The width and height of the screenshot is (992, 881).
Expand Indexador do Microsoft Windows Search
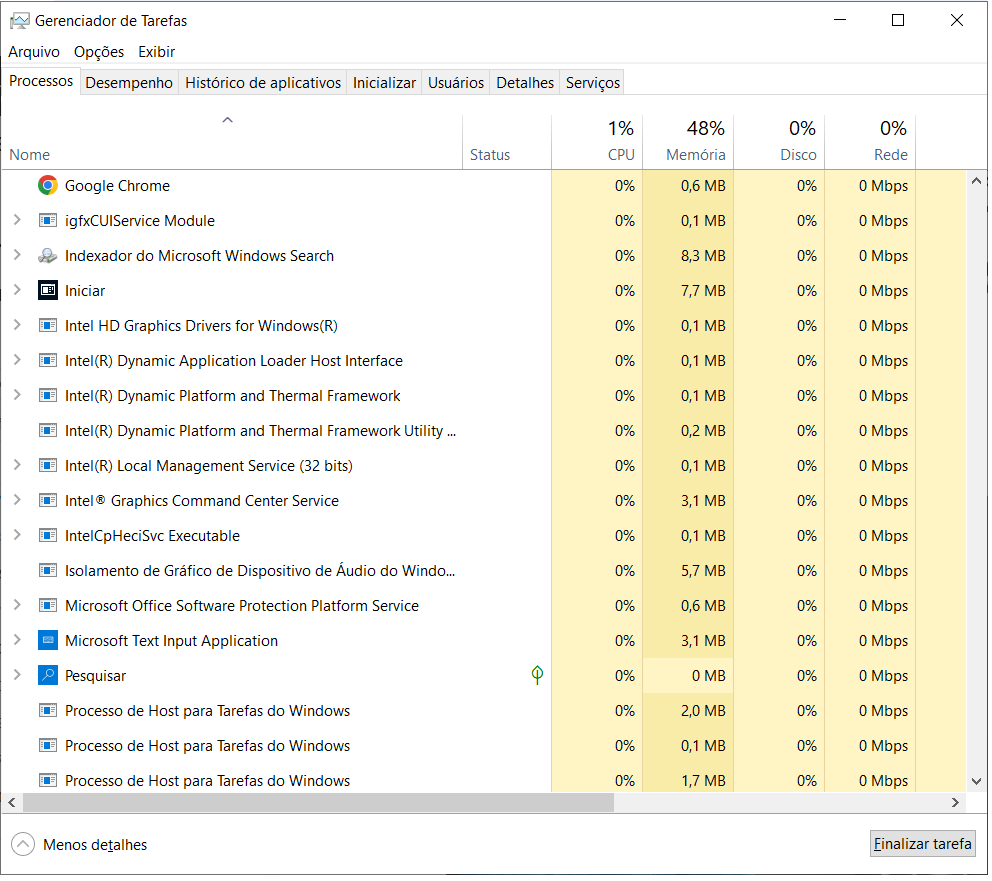(18, 255)
